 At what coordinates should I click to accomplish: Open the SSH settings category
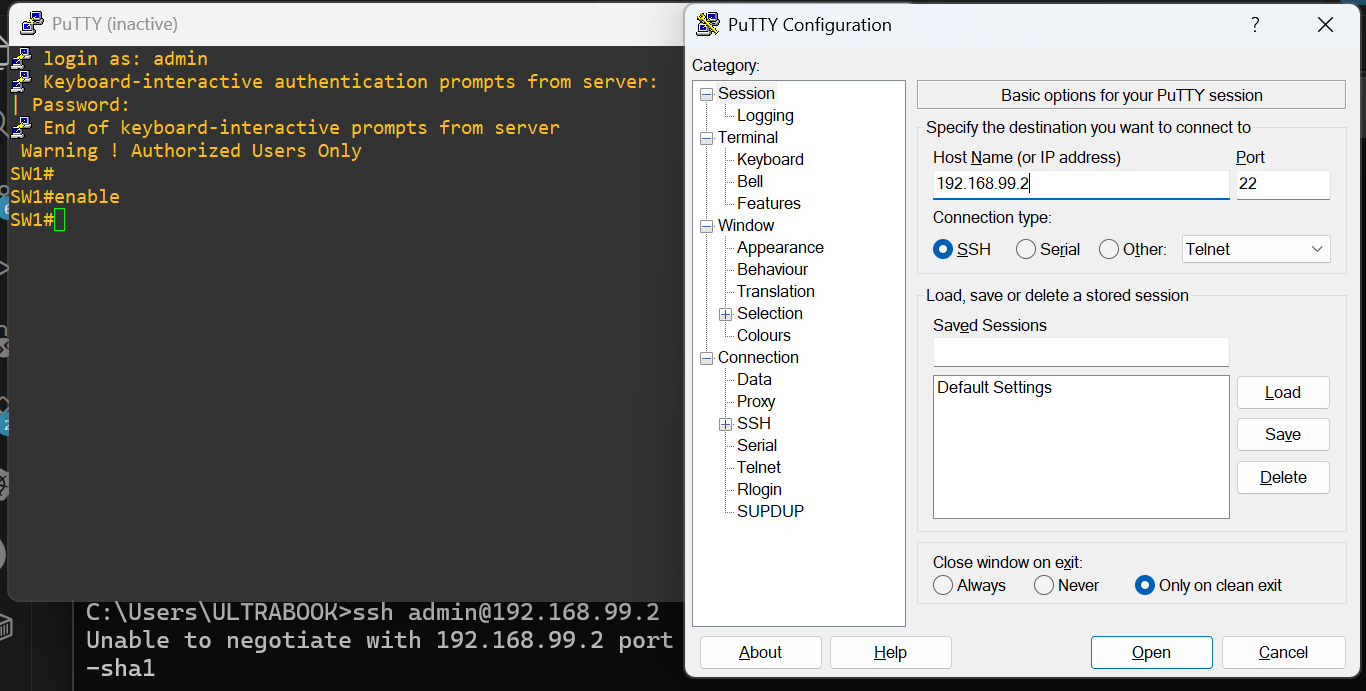click(754, 424)
